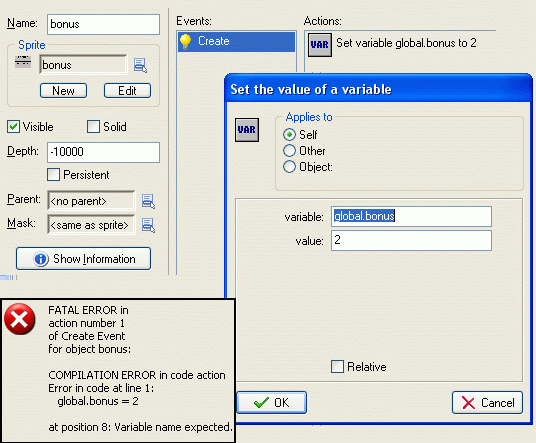Click the VAR icon in the dialog

click(247, 130)
